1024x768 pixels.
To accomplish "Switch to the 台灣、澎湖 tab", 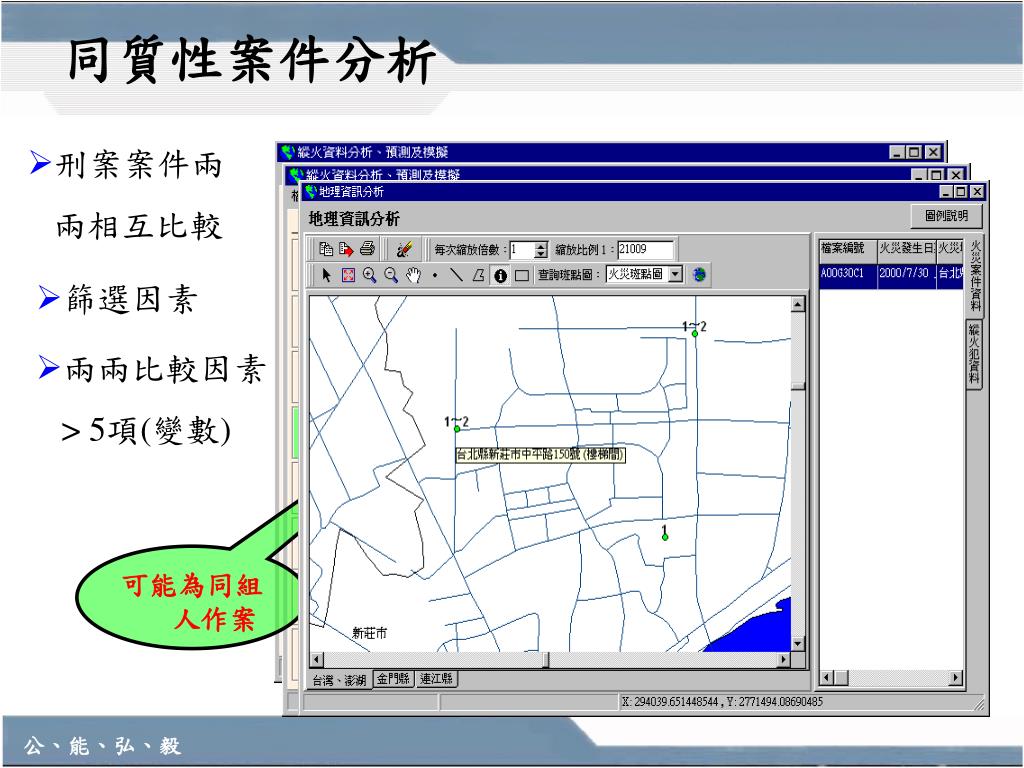I will (339, 680).
